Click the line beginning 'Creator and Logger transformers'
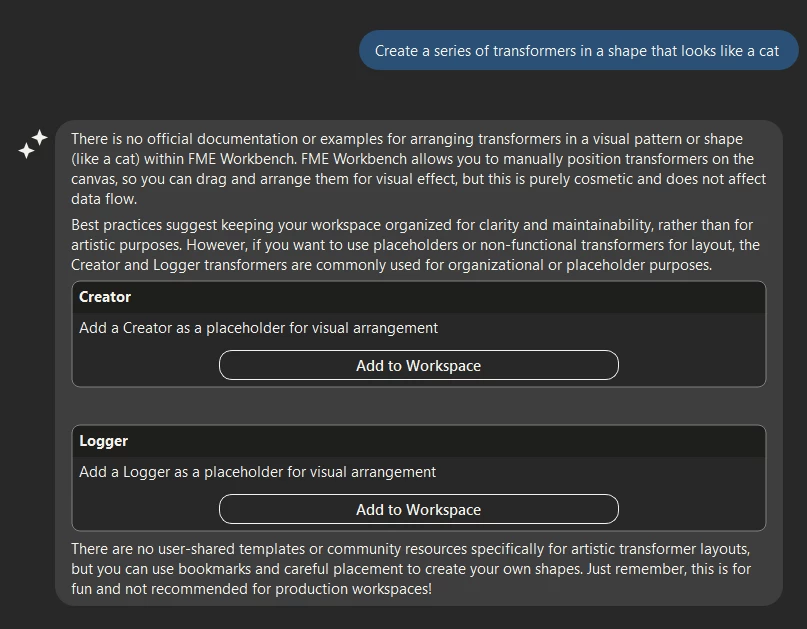 click(392, 265)
